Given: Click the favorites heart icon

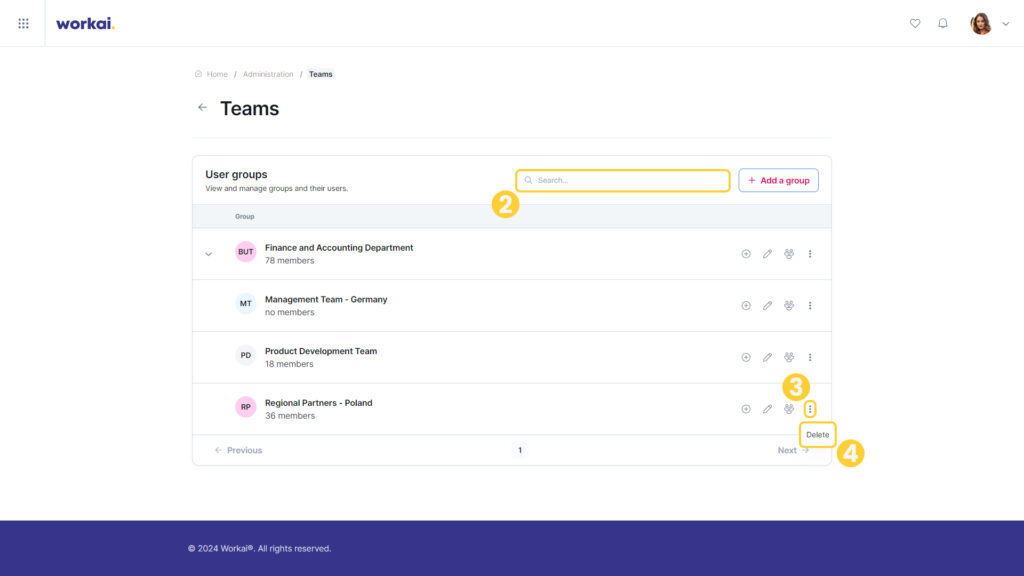Looking at the screenshot, I should point(915,24).
